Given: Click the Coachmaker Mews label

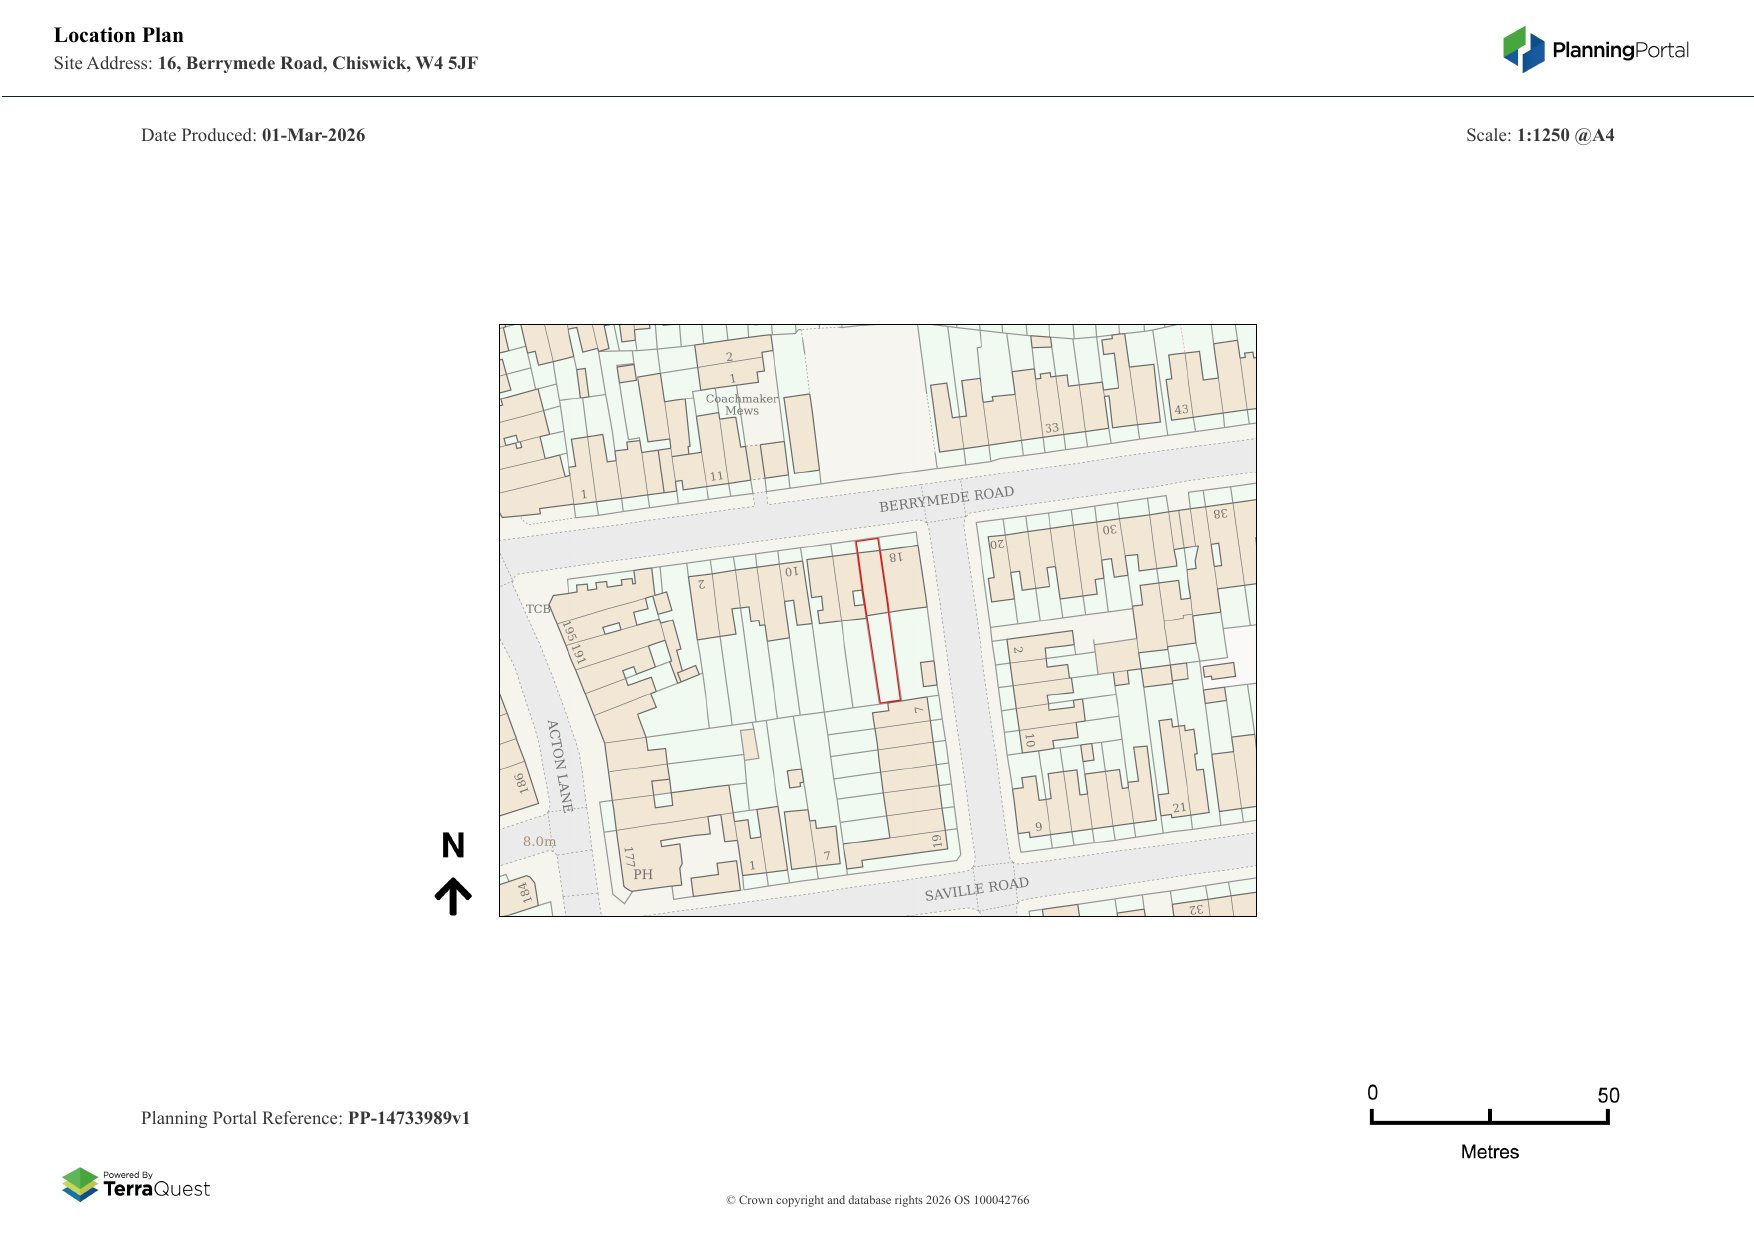Looking at the screenshot, I should click(x=741, y=404).
